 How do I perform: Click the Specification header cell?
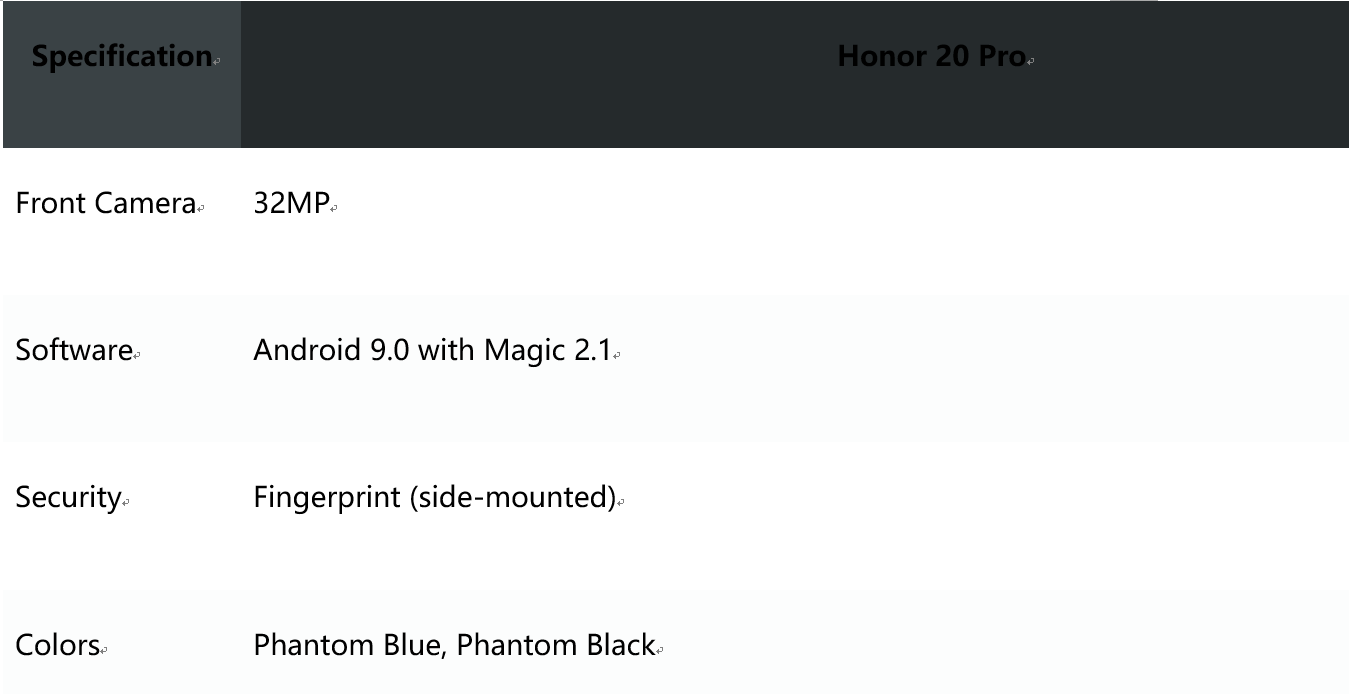[121, 56]
